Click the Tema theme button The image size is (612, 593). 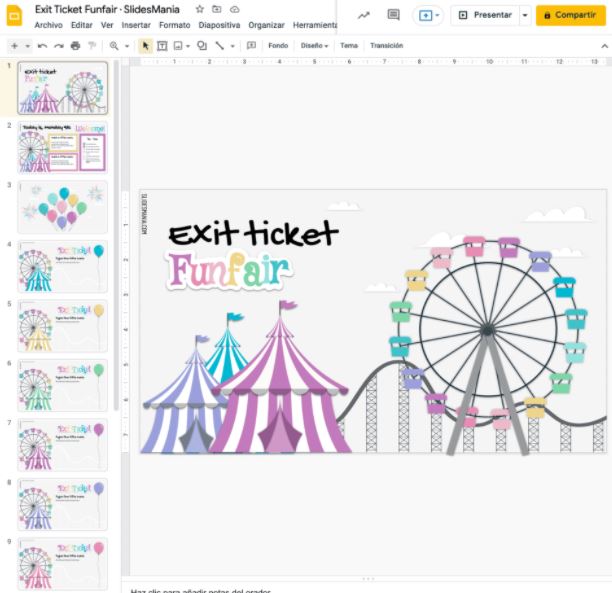(349, 46)
